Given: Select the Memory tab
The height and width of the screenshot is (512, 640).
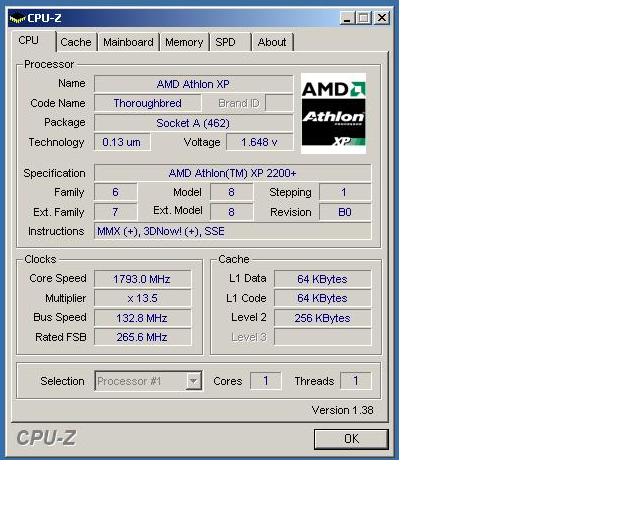Looking at the screenshot, I should point(184,42).
